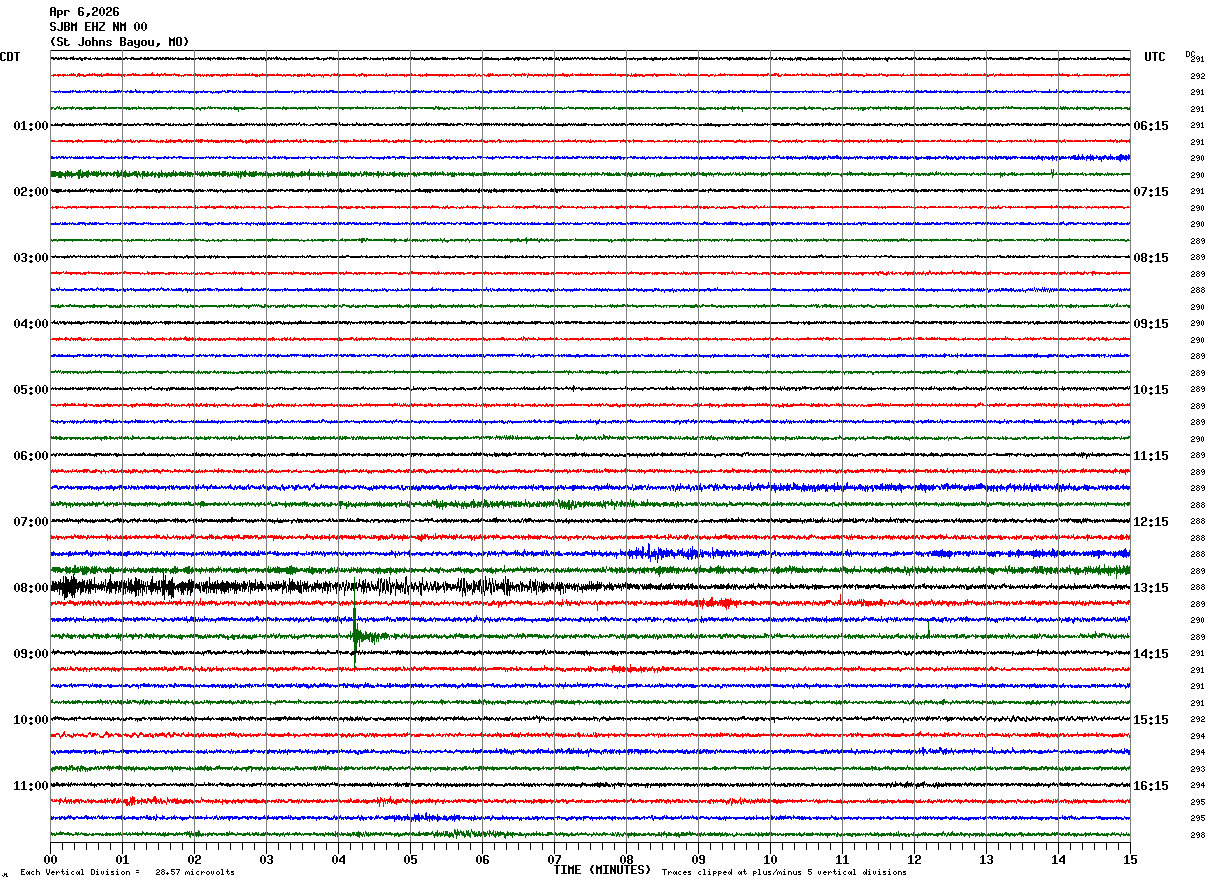Click the "TIME (MINUTES)" axis title
The image size is (1210, 886).
(602, 870)
